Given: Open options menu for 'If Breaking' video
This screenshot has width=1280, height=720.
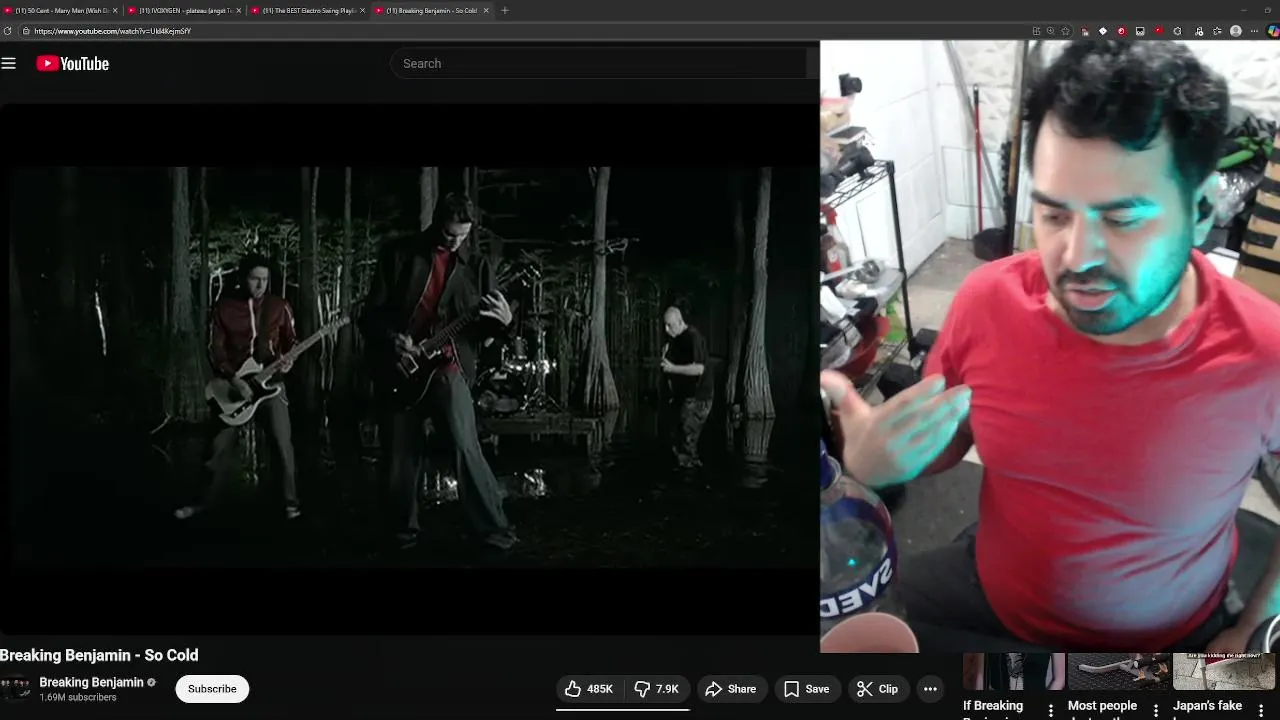Looking at the screenshot, I should pyautogui.click(x=1051, y=710).
